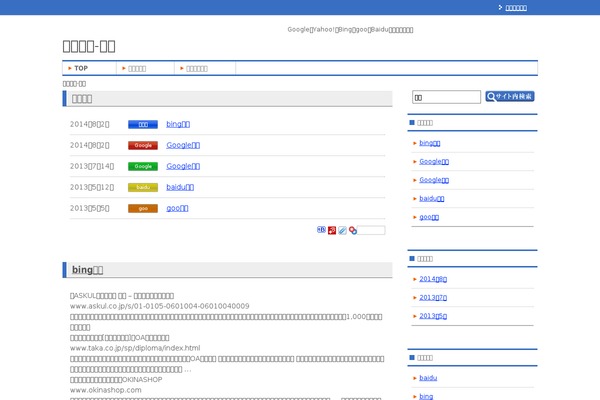This screenshot has height=400, width=600.
Task: Click the orange goo category badge
Action: (143, 208)
